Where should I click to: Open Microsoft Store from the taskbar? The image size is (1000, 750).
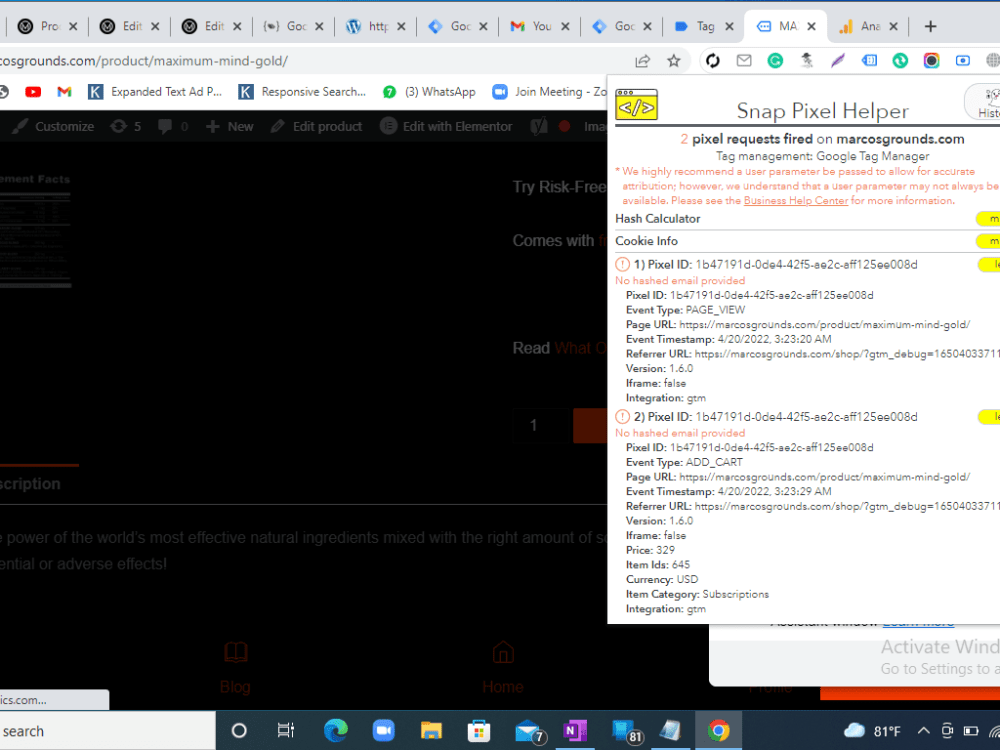pos(478,731)
